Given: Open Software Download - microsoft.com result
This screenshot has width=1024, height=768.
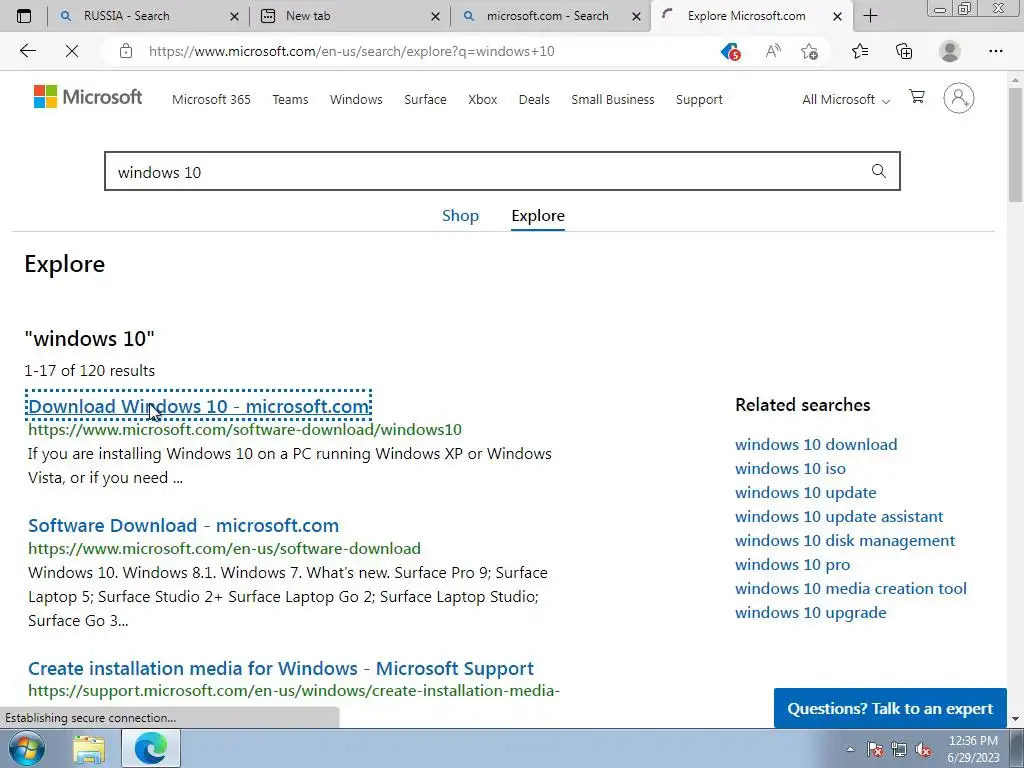Looking at the screenshot, I should tap(184, 525).
